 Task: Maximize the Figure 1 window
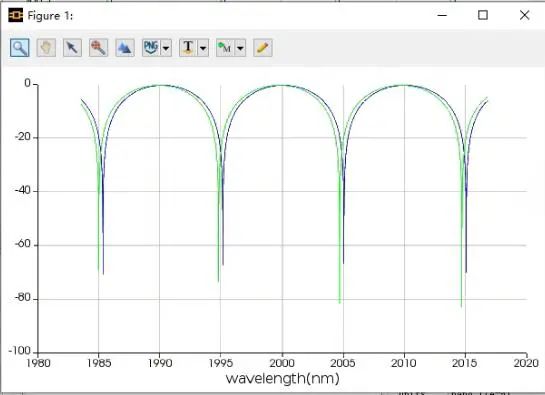pos(483,15)
